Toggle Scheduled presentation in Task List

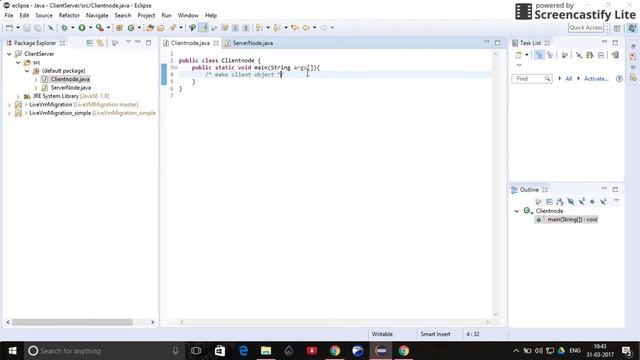pyautogui.click(x=550, y=55)
